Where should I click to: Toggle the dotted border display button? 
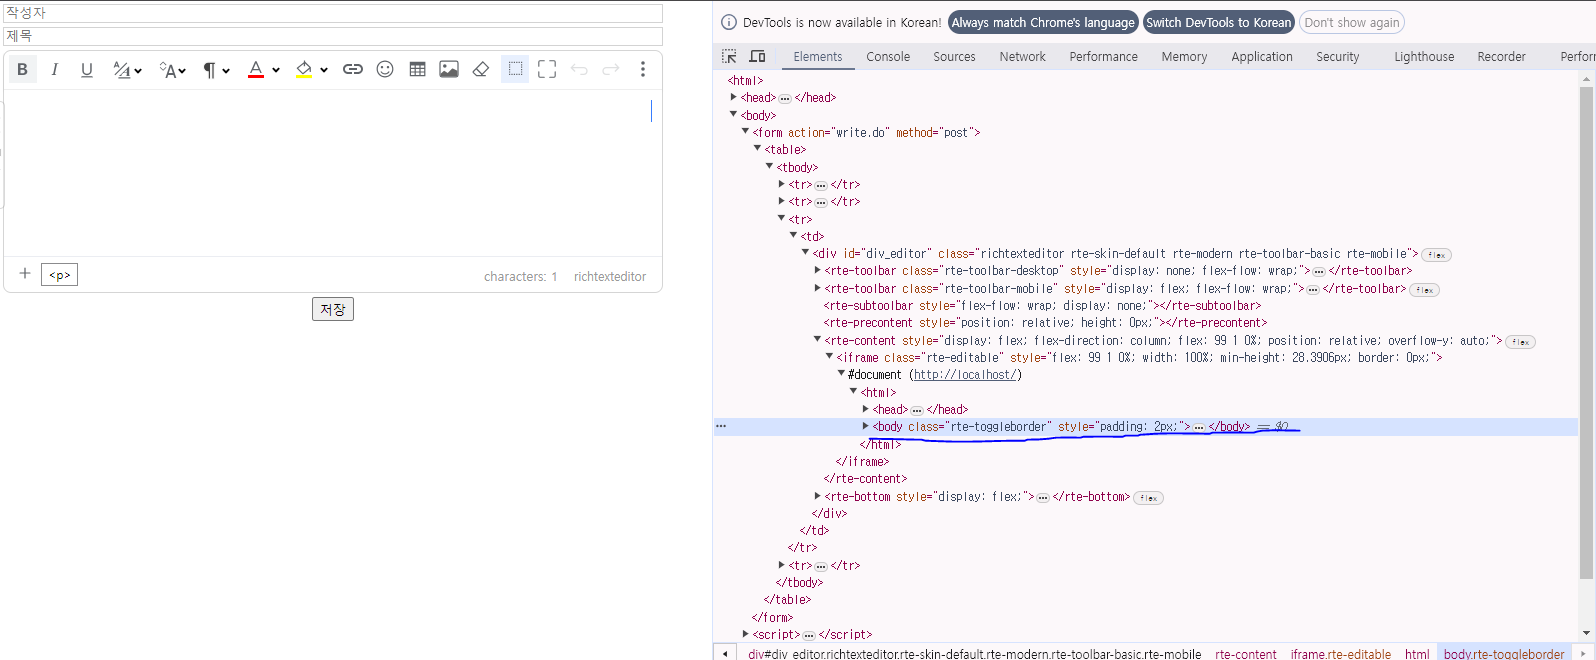pos(515,70)
